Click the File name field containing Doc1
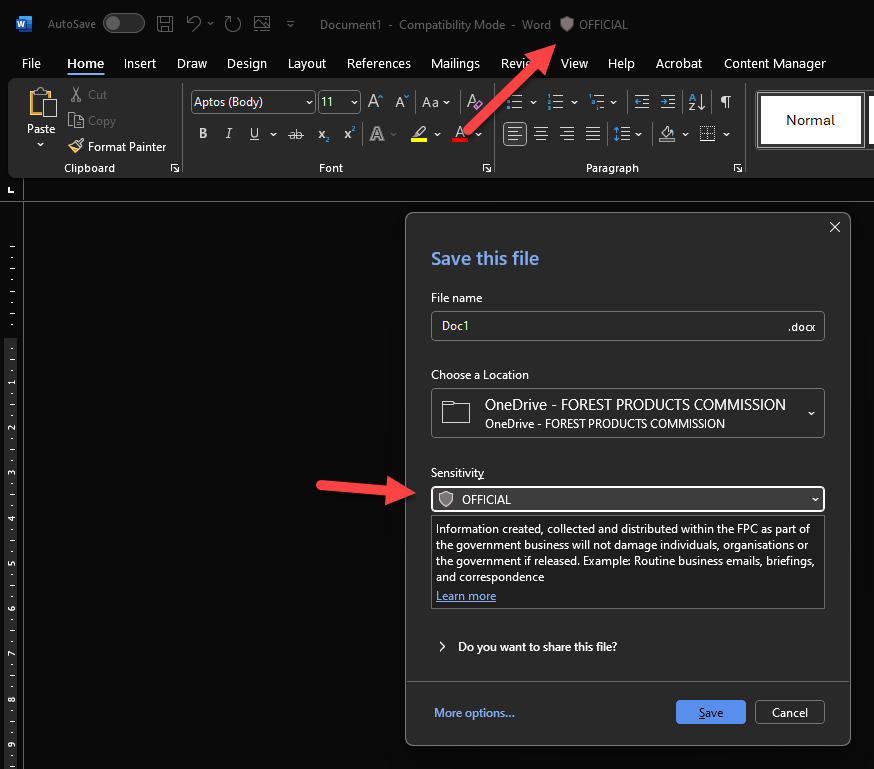This screenshot has width=874, height=769. 628,326
